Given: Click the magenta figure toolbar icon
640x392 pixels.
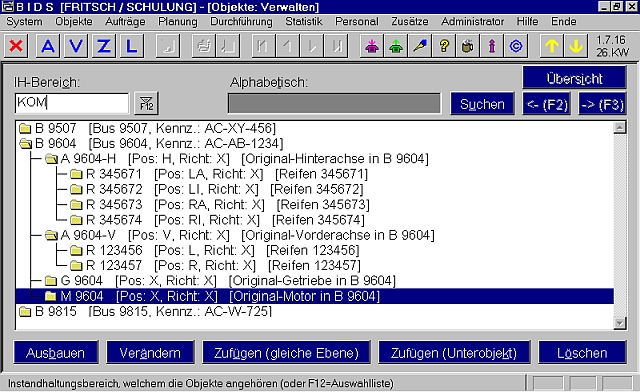Looking at the screenshot, I should pos(372,46).
